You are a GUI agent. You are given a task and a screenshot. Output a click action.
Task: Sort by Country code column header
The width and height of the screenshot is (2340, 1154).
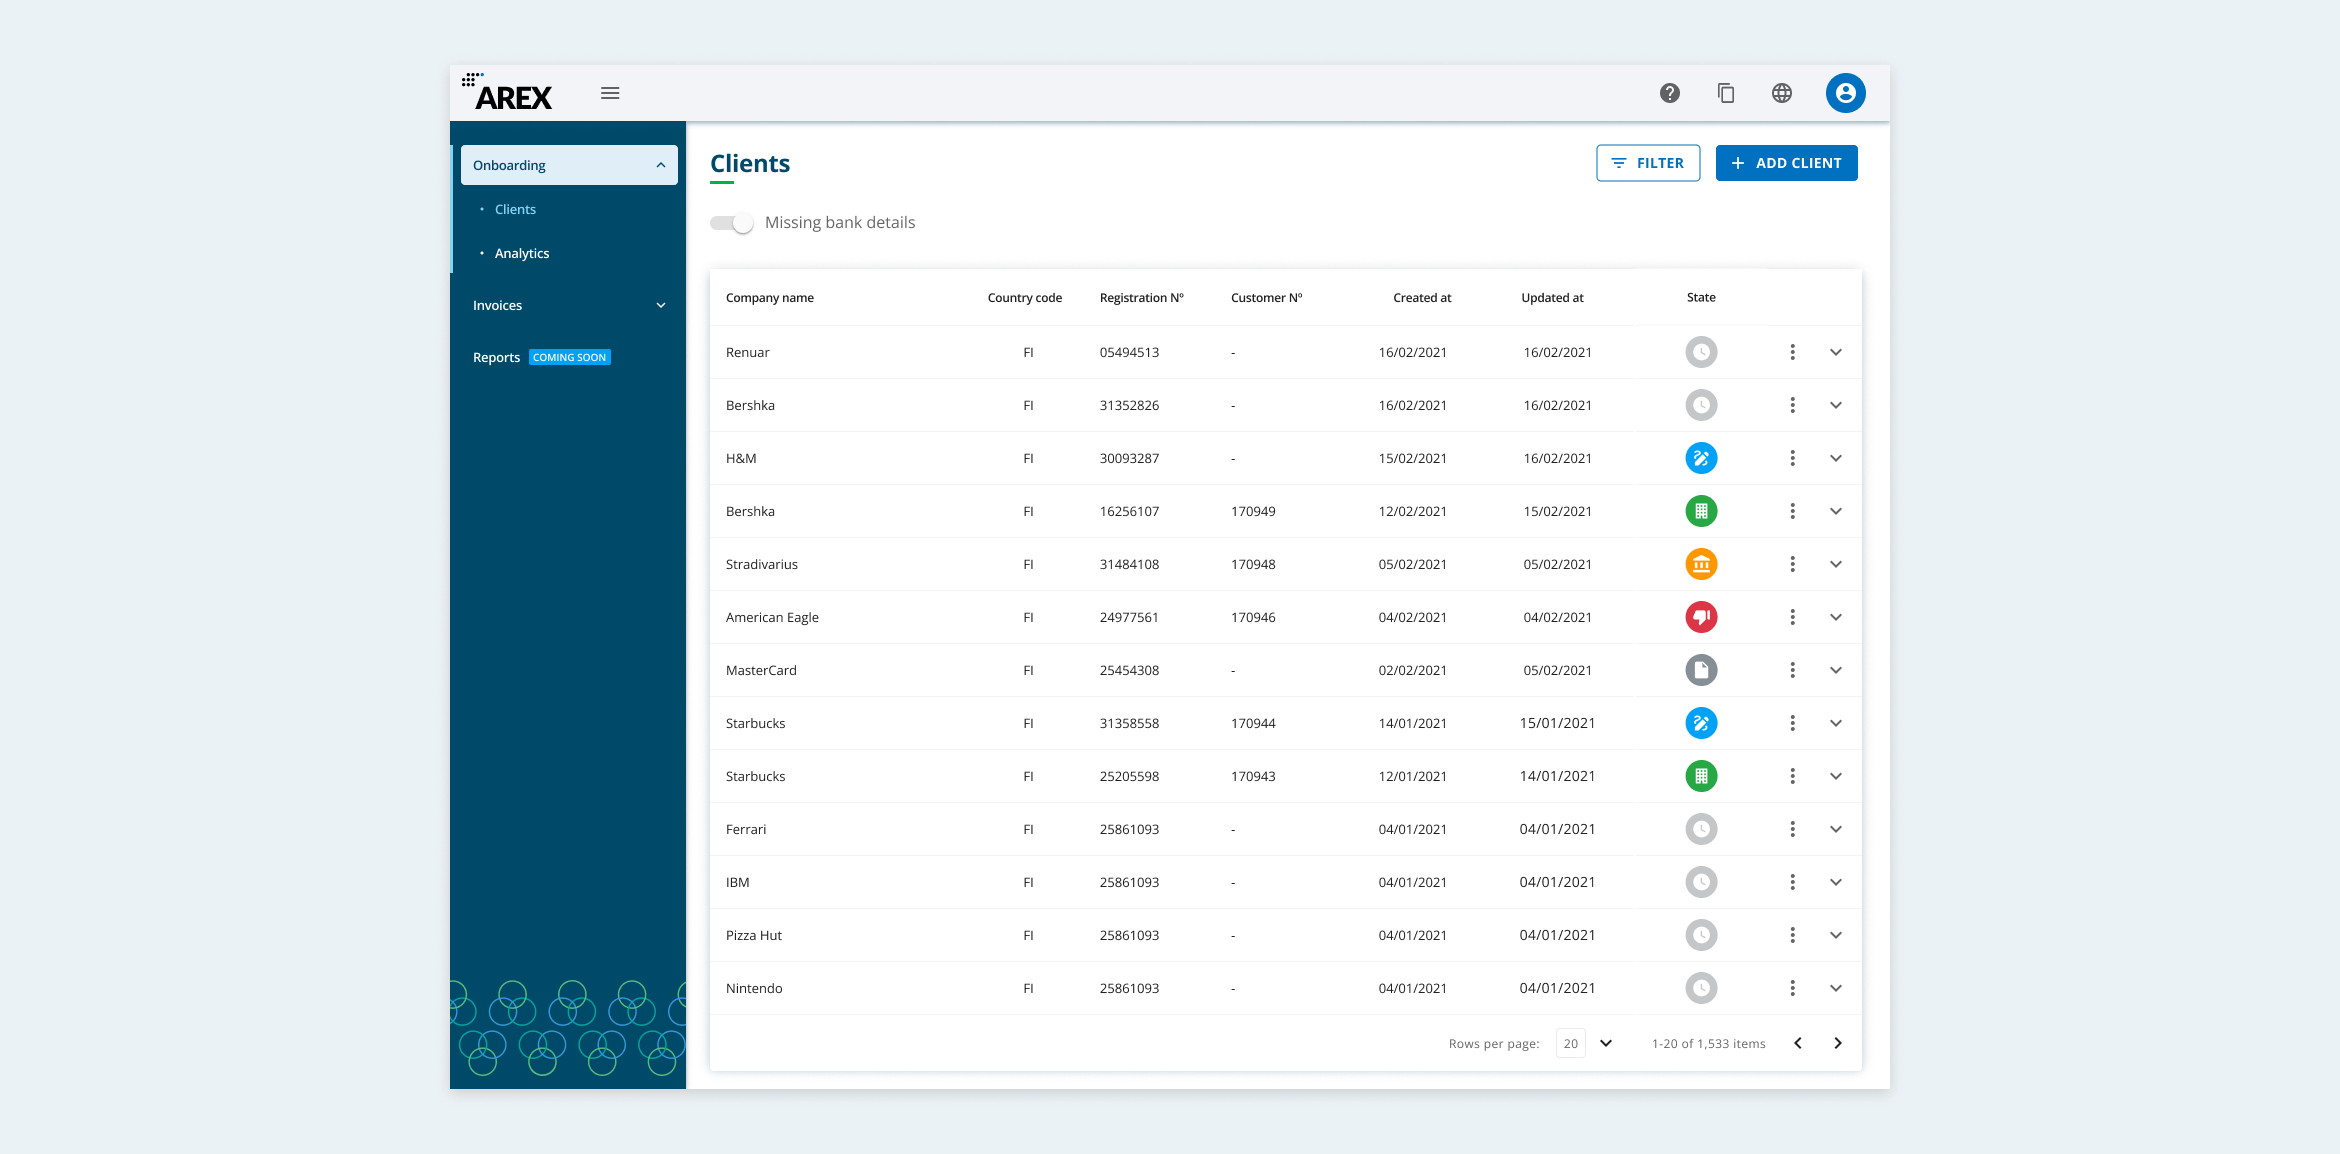1024,298
